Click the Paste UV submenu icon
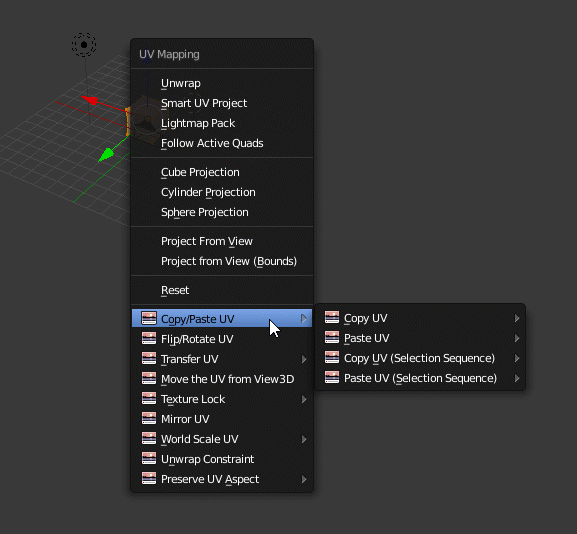 (332, 337)
